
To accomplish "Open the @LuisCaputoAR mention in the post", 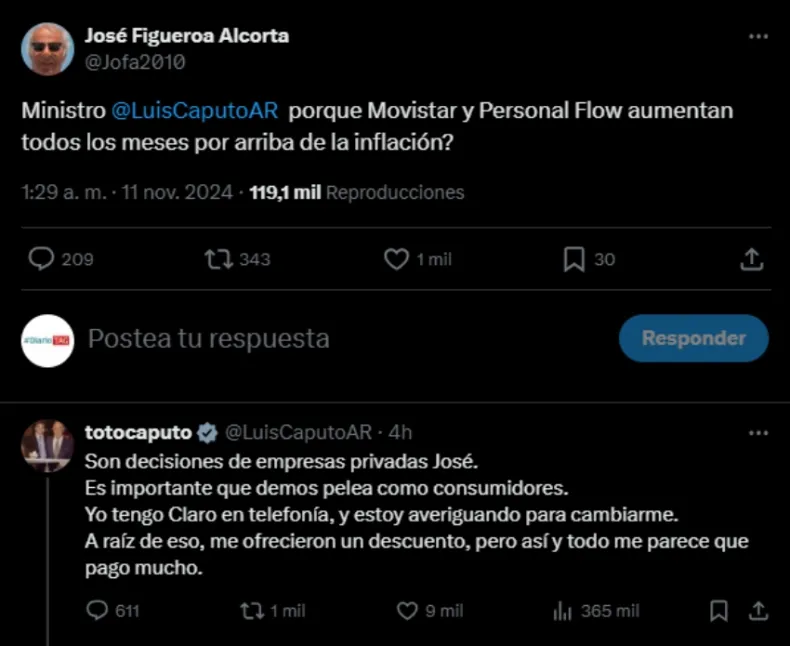I will [x=190, y=111].
